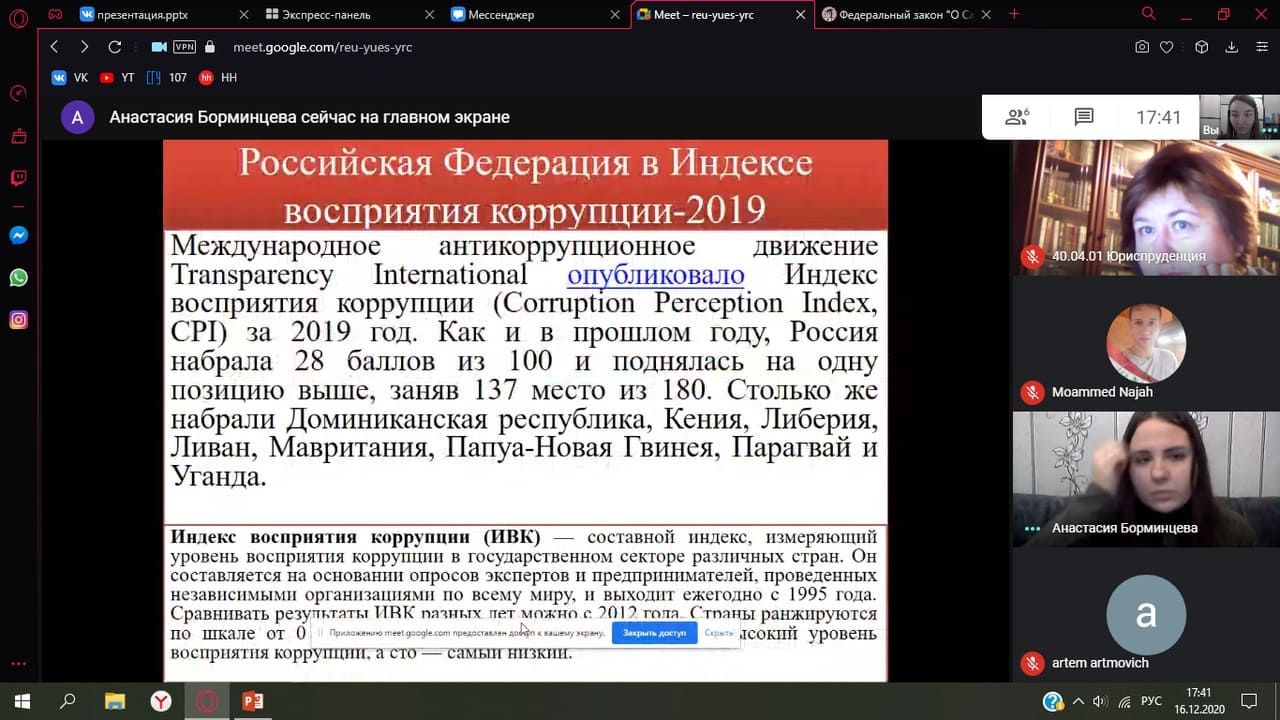Open the YT bookmark
Image resolution: width=1280 pixels, height=720 pixels.
tap(118, 77)
